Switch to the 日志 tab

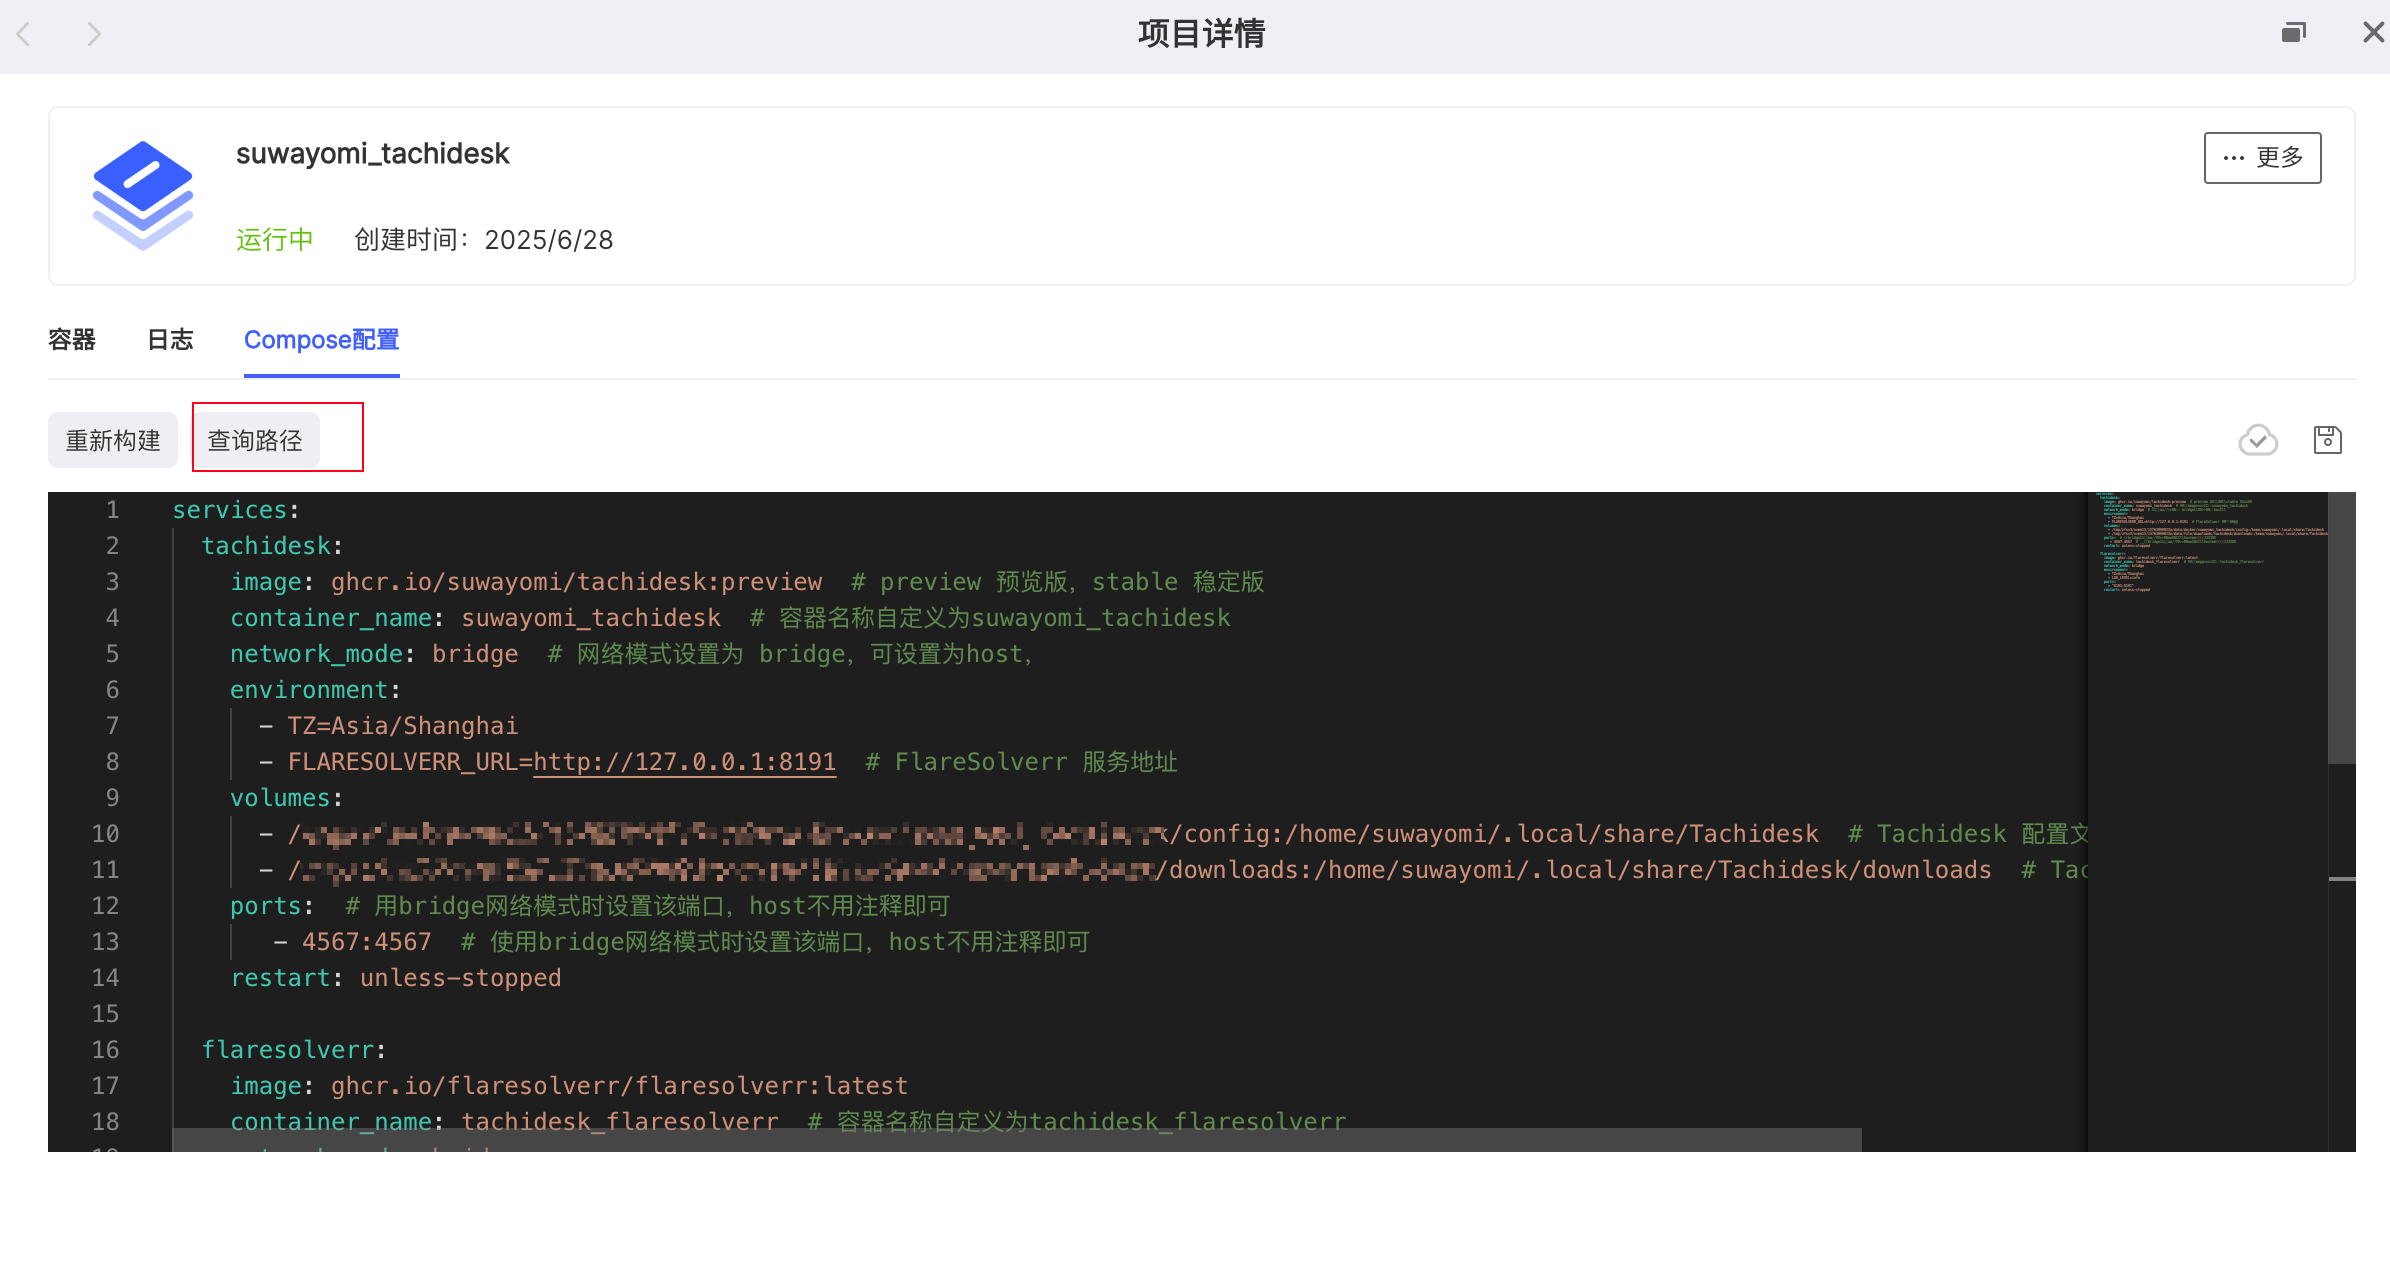(x=170, y=340)
